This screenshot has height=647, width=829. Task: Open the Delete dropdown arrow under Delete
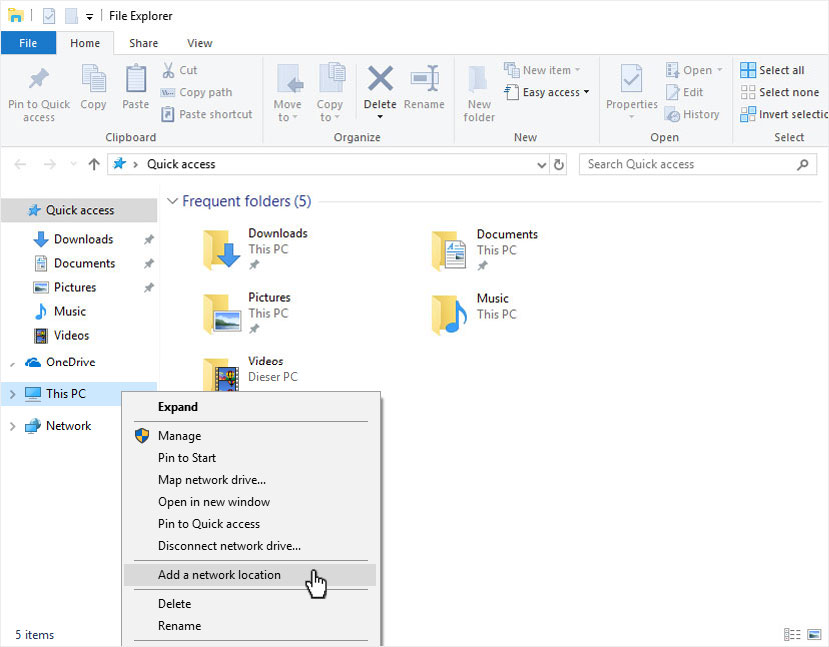click(x=380, y=117)
